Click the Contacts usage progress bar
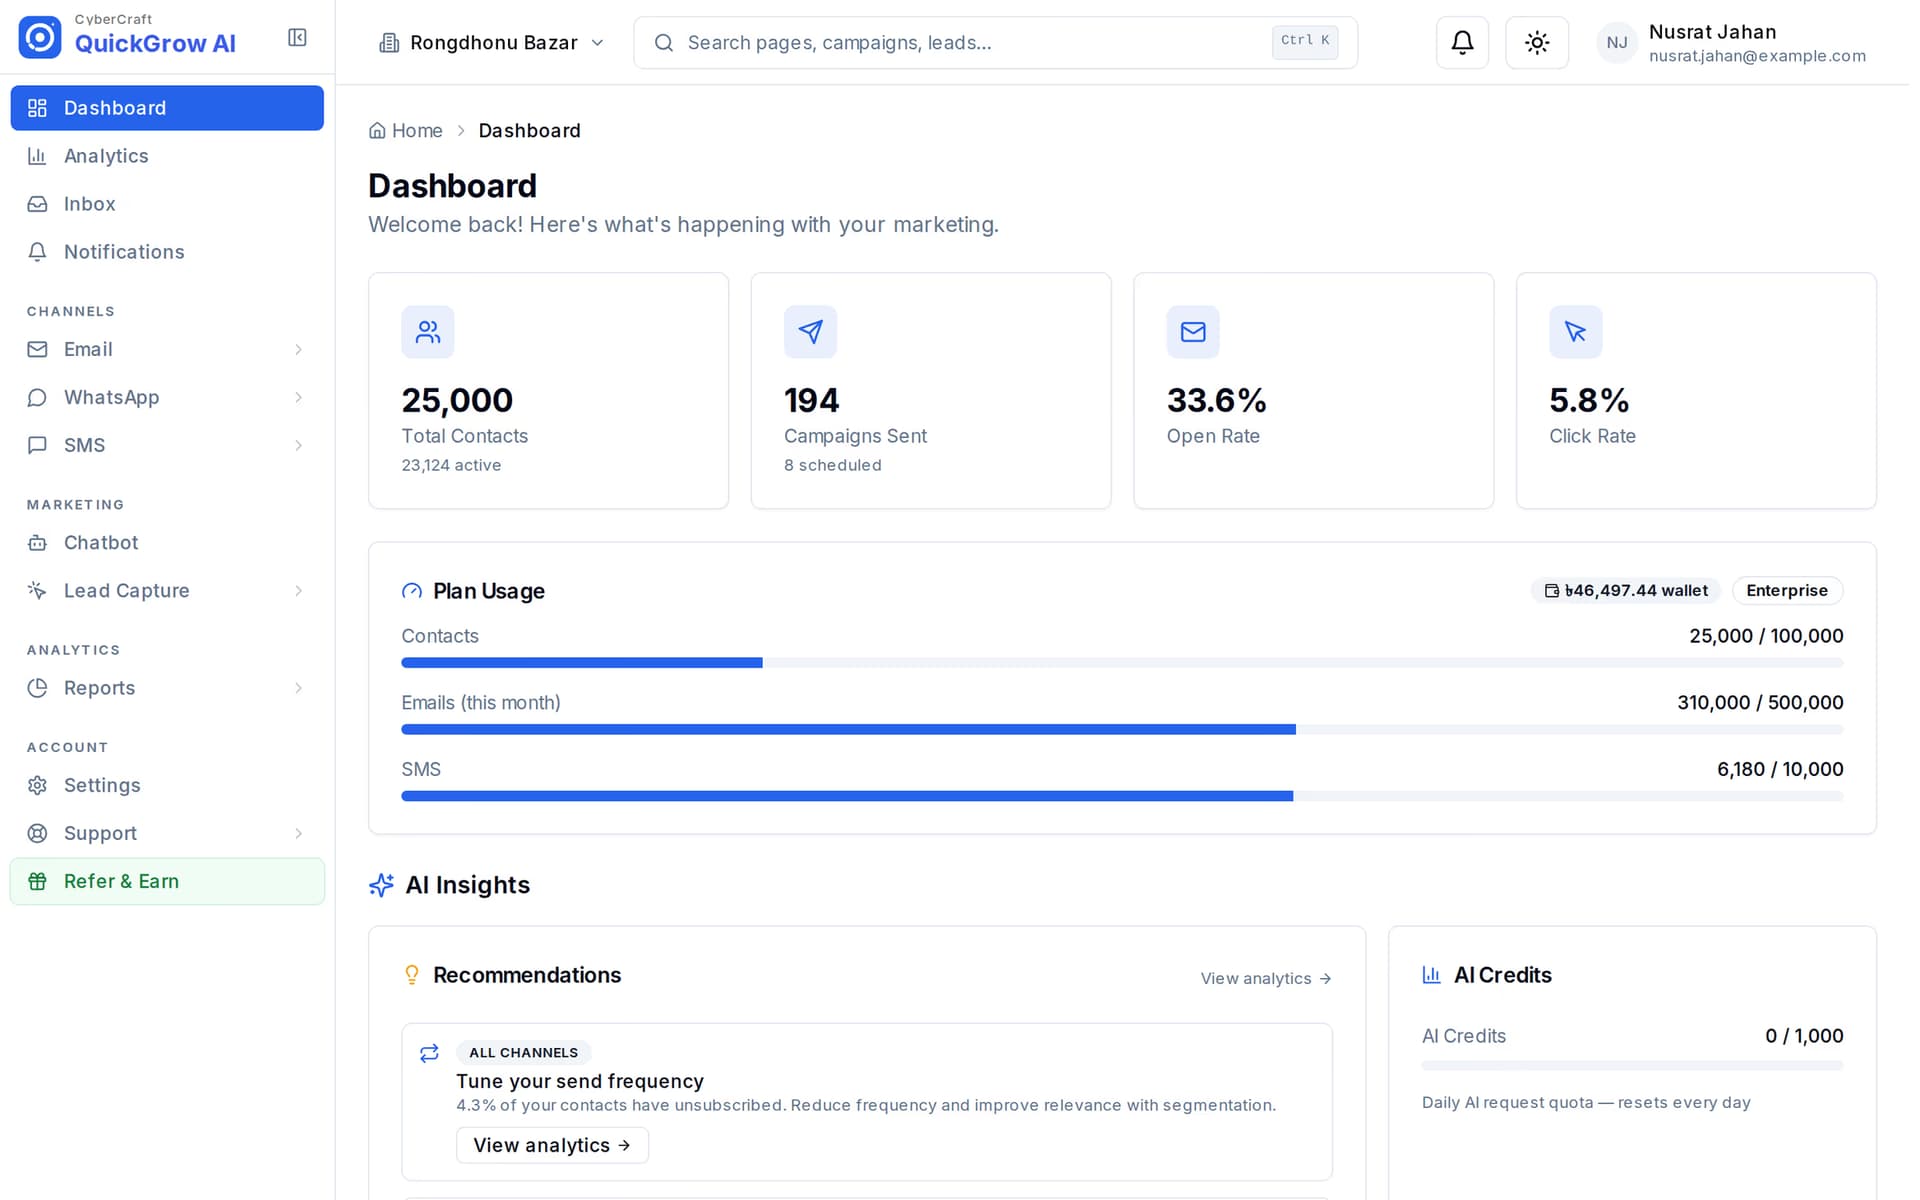 pyautogui.click(x=1122, y=663)
